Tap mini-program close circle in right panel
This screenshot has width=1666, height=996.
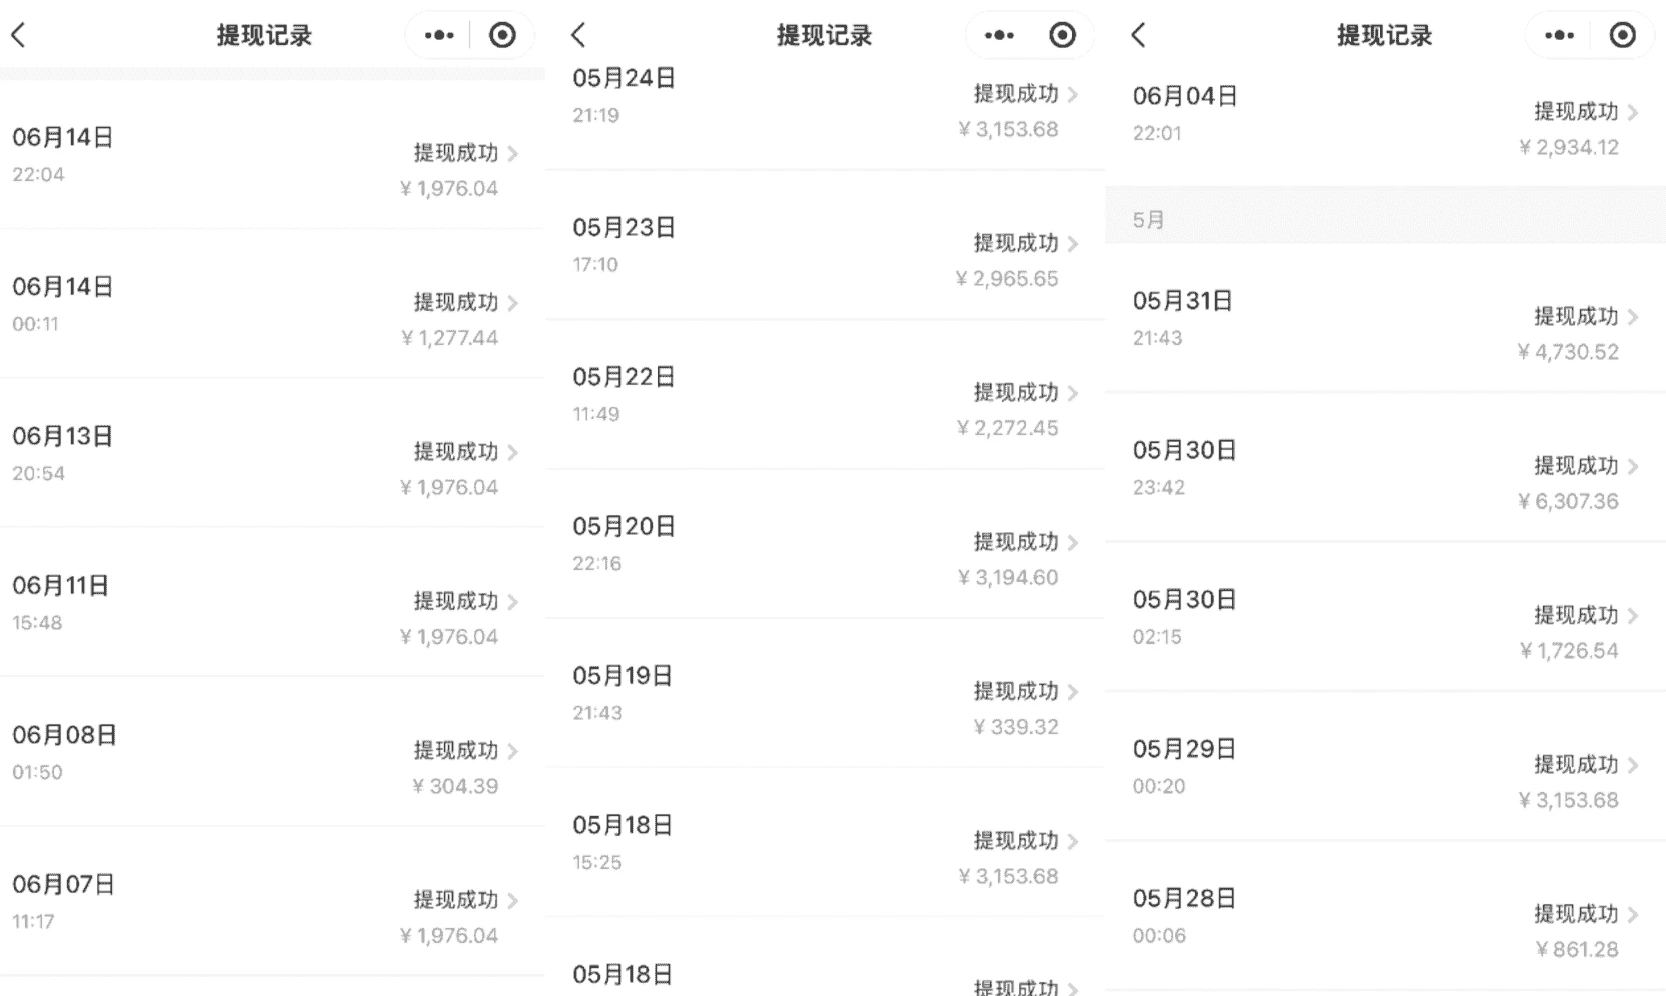coord(1622,36)
